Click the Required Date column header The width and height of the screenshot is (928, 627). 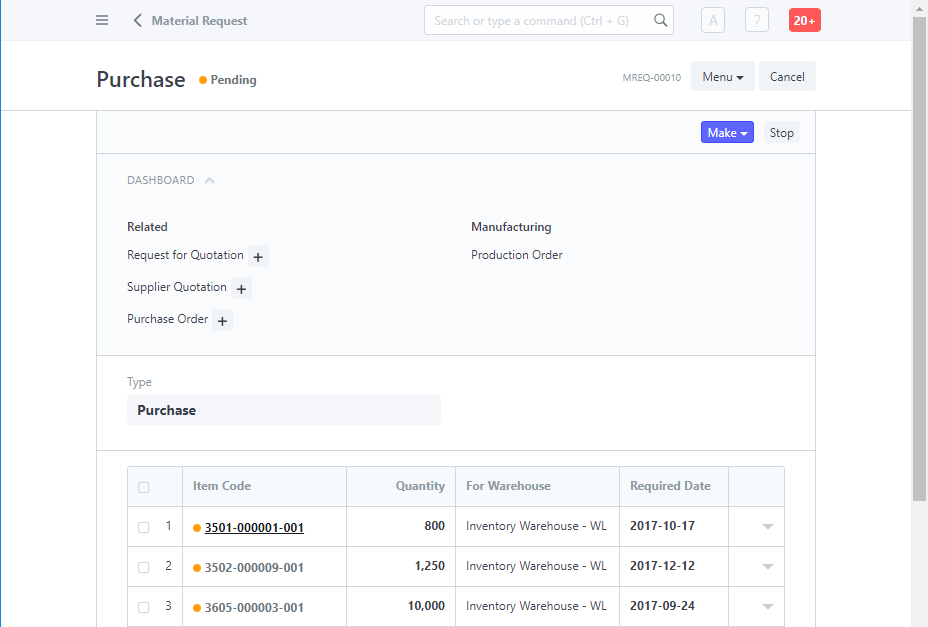[x=671, y=486]
